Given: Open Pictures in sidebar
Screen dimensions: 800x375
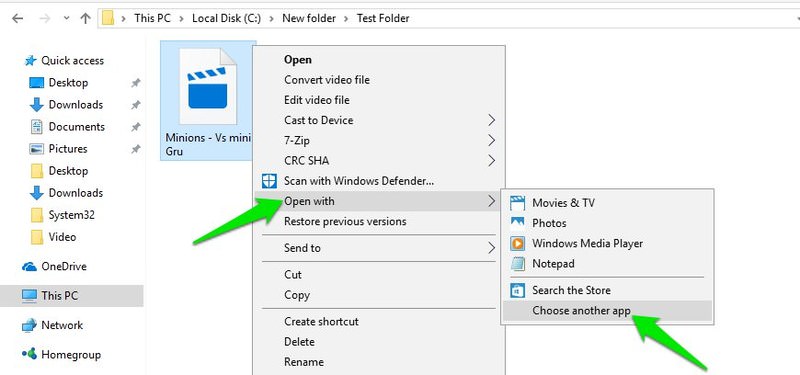Looking at the screenshot, I should (68, 148).
